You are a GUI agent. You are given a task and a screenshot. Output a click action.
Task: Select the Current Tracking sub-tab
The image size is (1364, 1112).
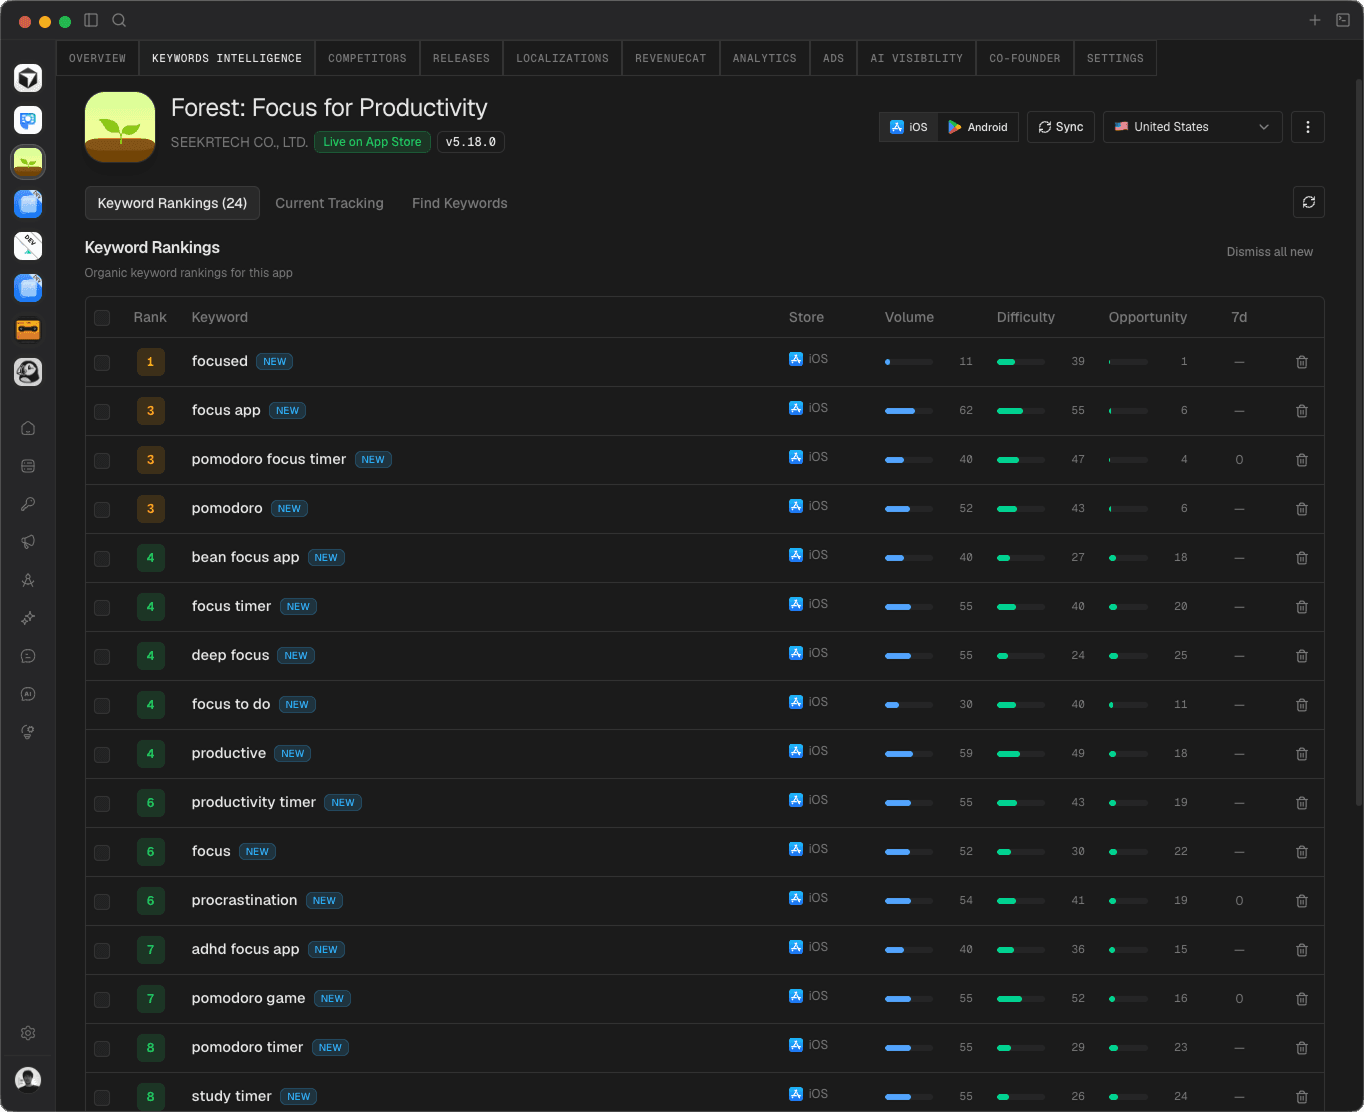pyautogui.click(x=329, y=203)
